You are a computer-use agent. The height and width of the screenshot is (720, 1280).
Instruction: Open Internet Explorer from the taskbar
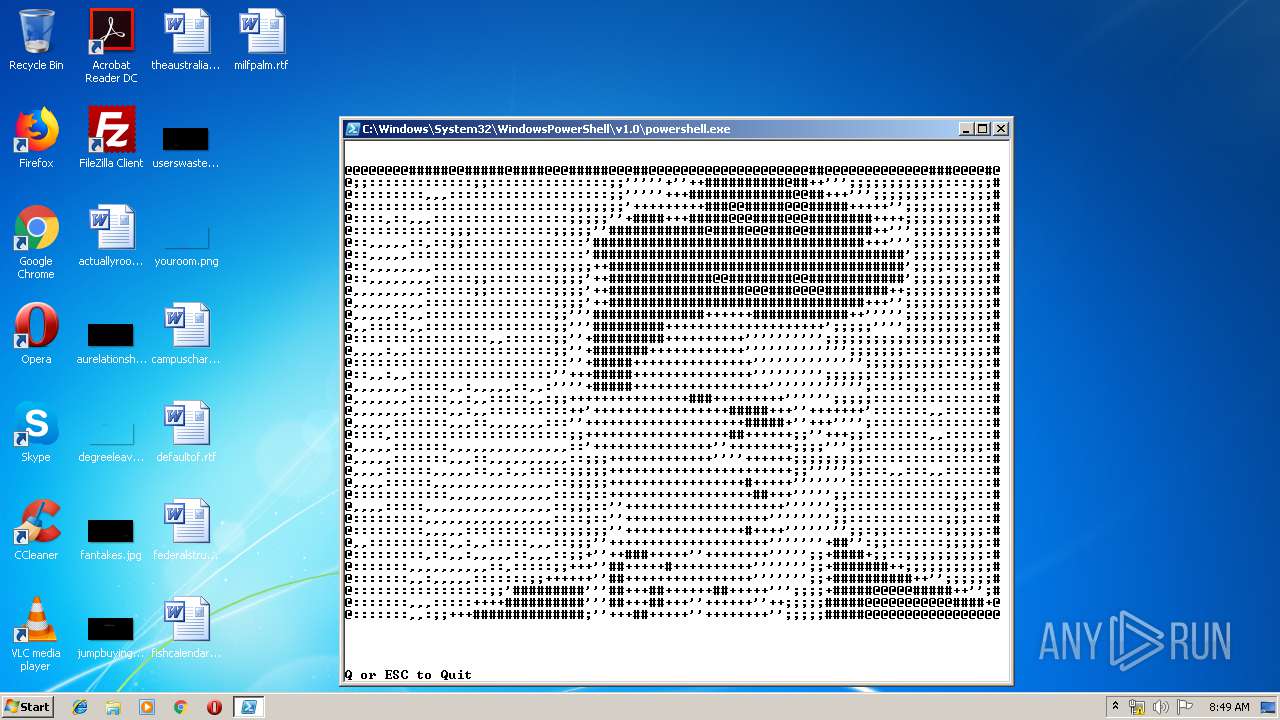point(80,707)
